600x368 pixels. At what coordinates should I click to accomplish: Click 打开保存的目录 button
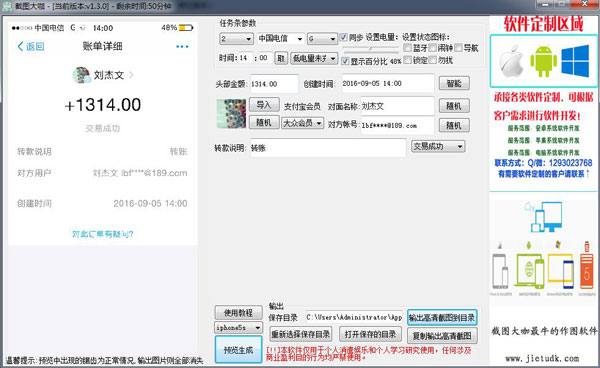pyautogui.click(x=370, y=334)
